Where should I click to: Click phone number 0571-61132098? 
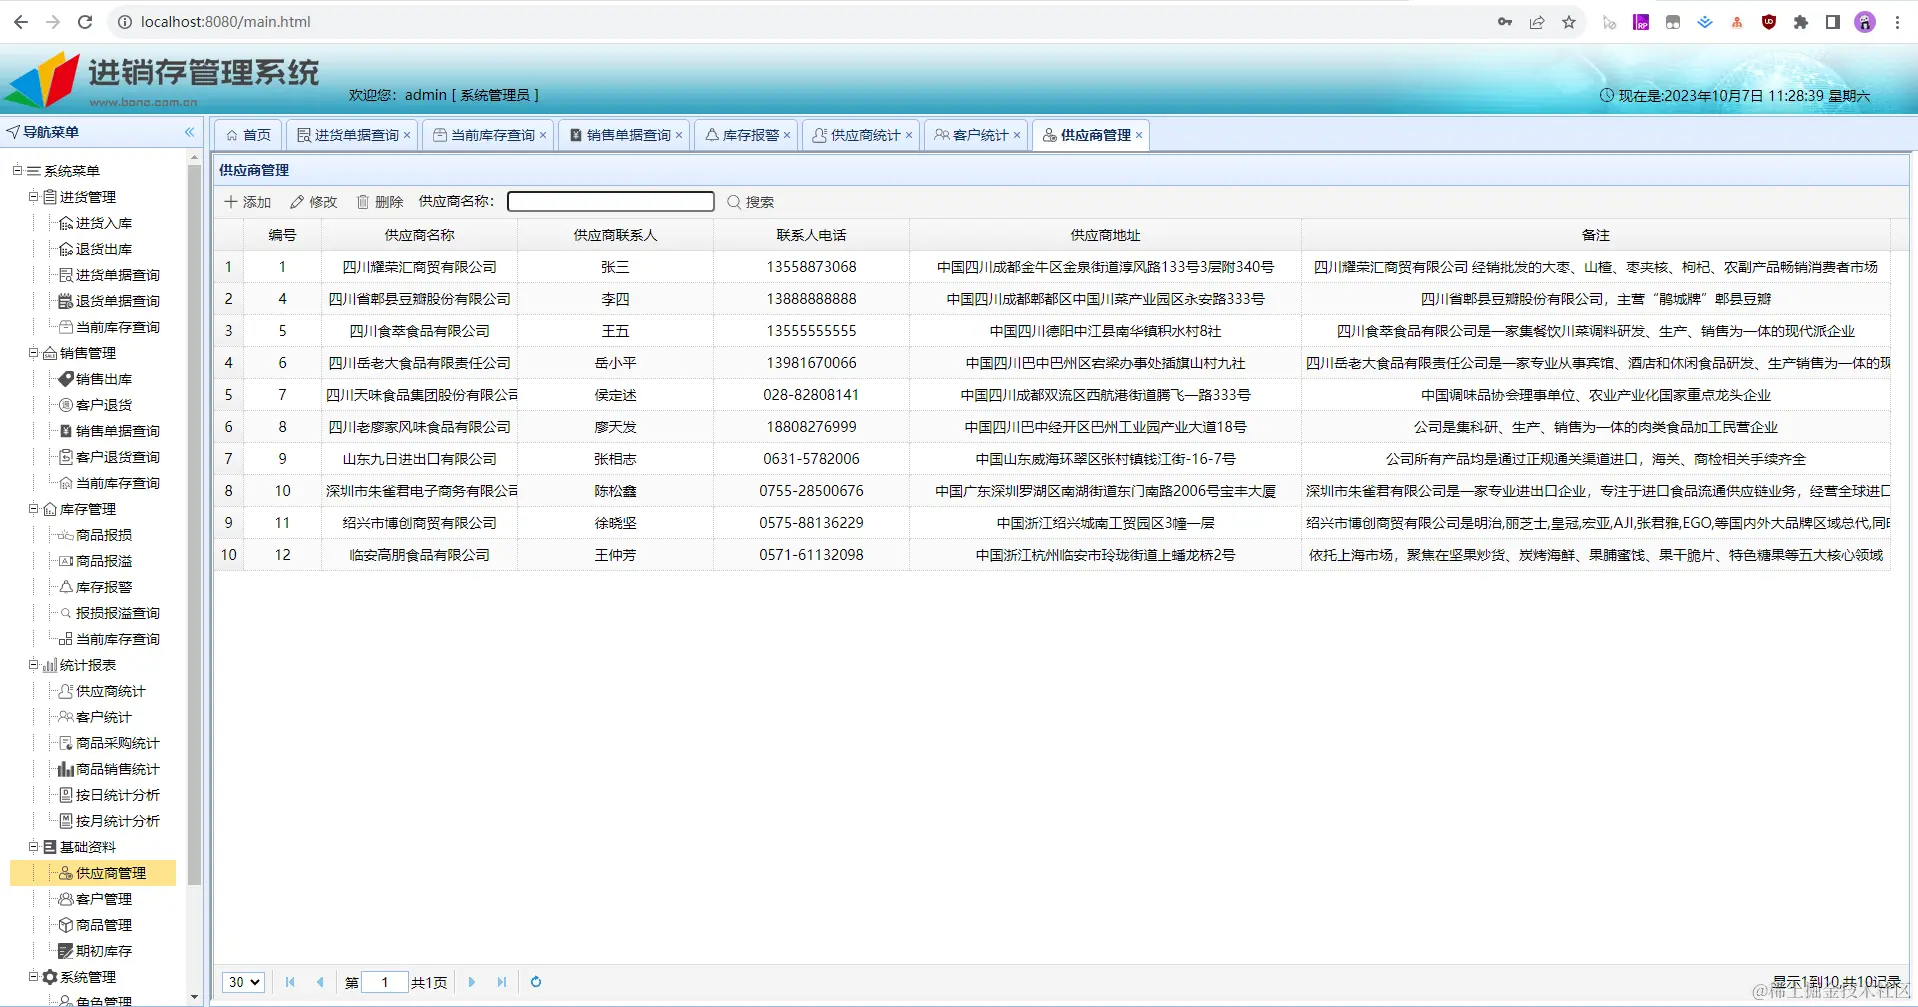(x=811, y=555)
